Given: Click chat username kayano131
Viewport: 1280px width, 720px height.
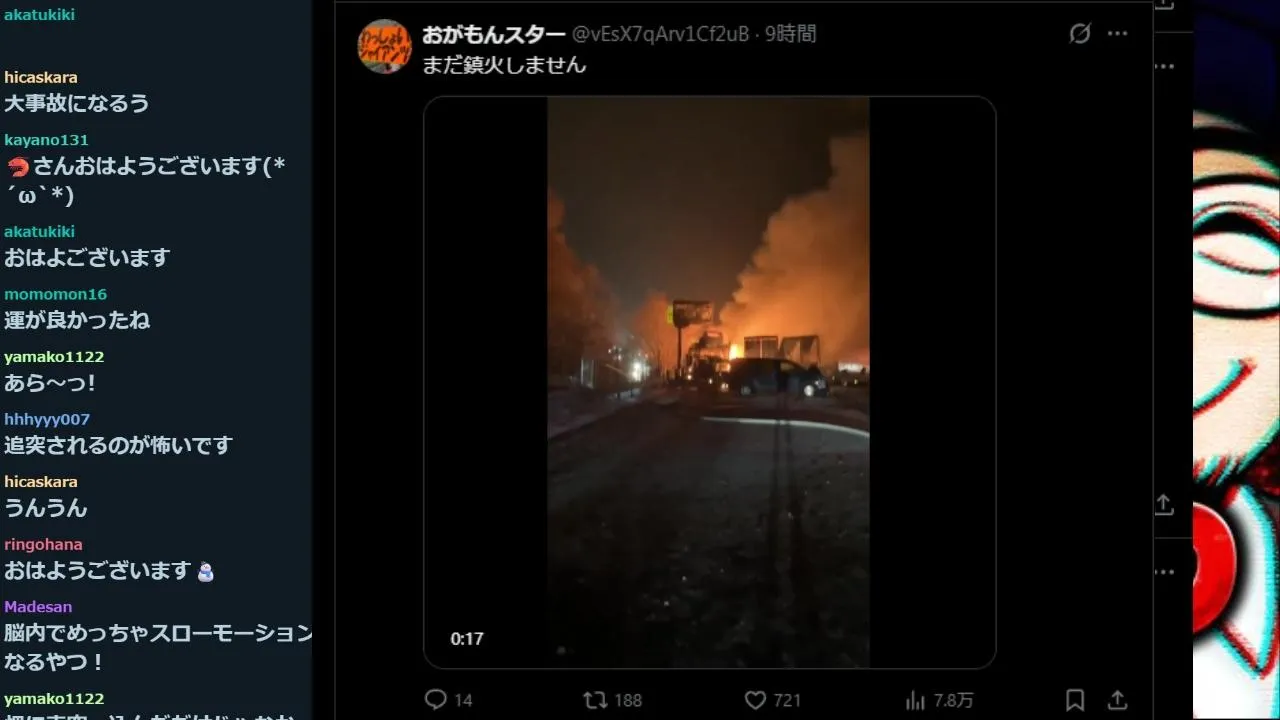Looking at the screenshot, I should [46, 140].
